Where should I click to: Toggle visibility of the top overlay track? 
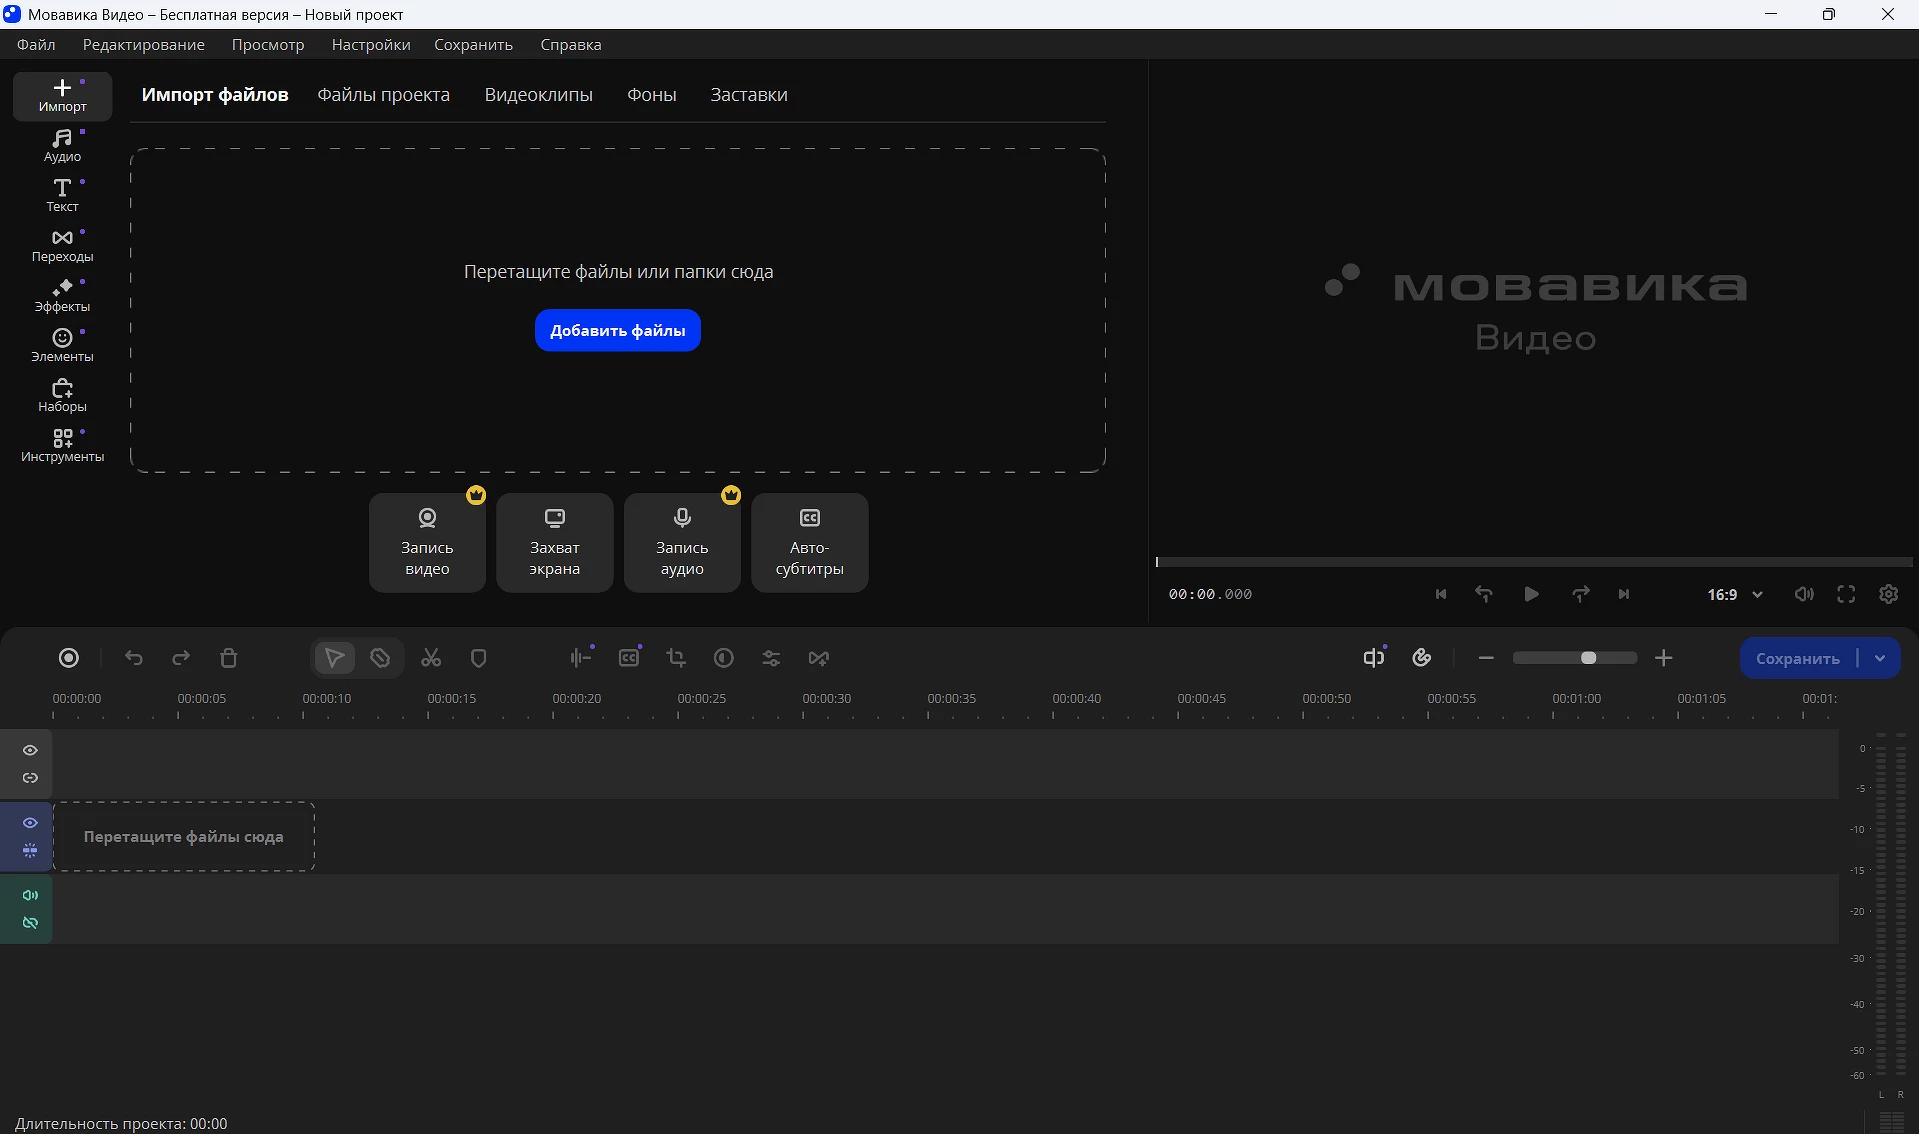pos(30,750)
